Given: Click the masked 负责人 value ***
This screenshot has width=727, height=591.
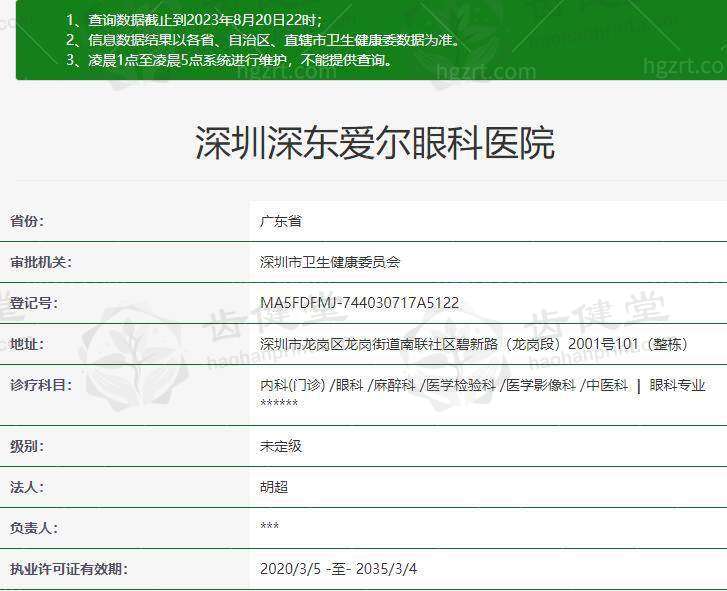Looking at the screenshot, I should 269,526.
